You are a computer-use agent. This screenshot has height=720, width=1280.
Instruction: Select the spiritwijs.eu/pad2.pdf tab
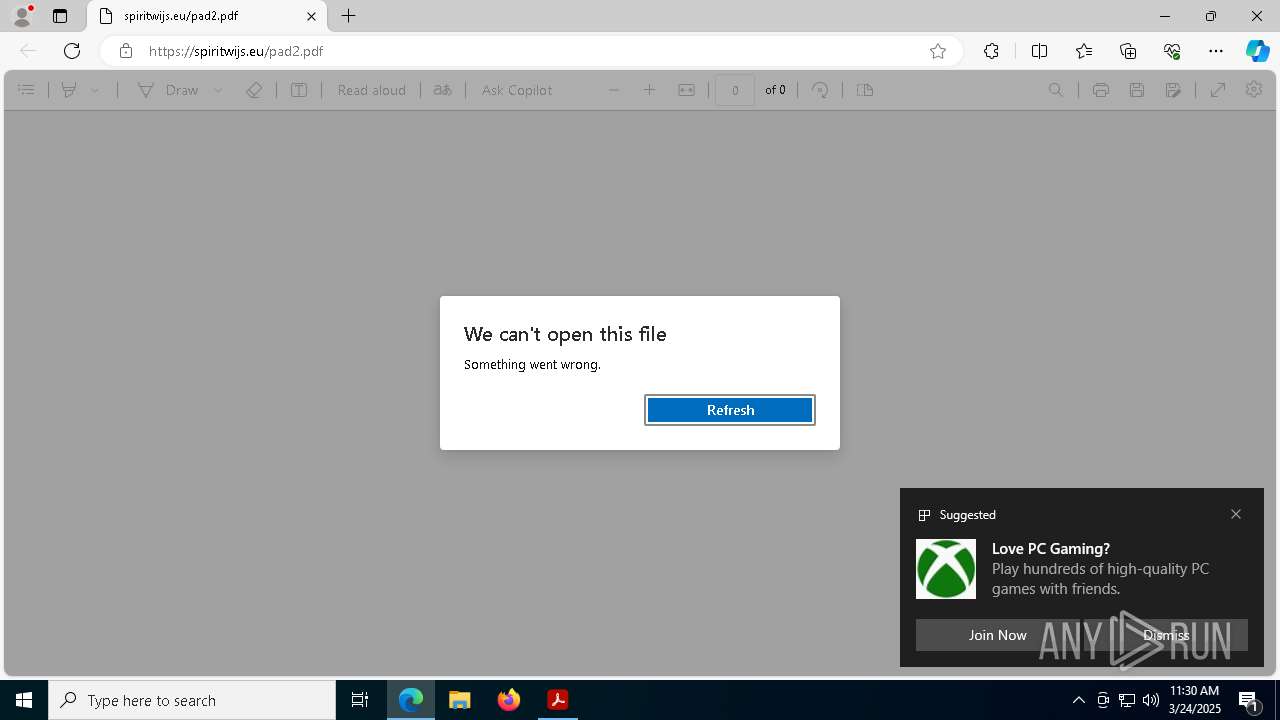pyautogui.click(x=207, y=16)
